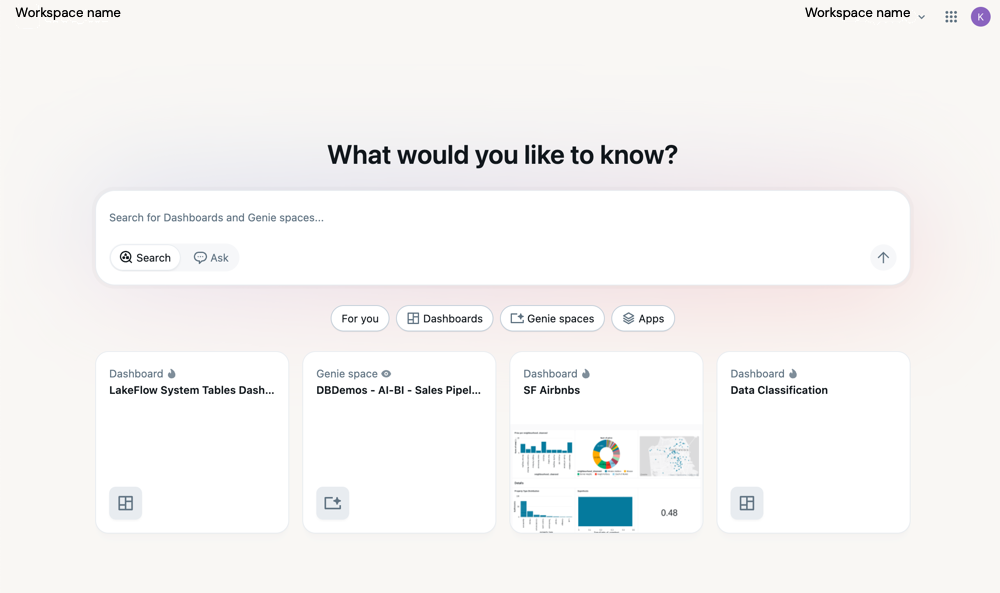Click the eye icon next to Genie space

click(386, 374)
